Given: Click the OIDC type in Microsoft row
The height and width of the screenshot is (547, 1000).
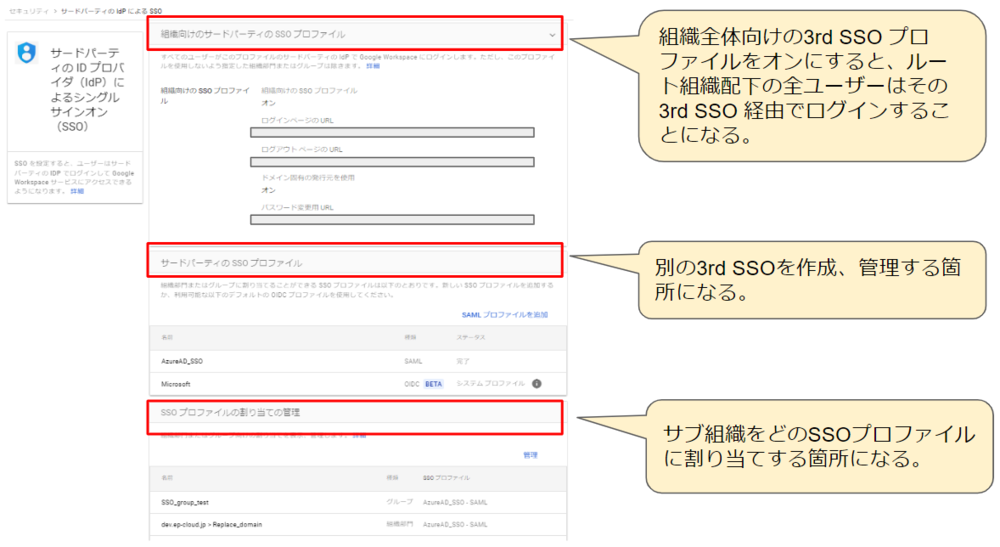Looking at the screenshot, I should tap(411, 384).
